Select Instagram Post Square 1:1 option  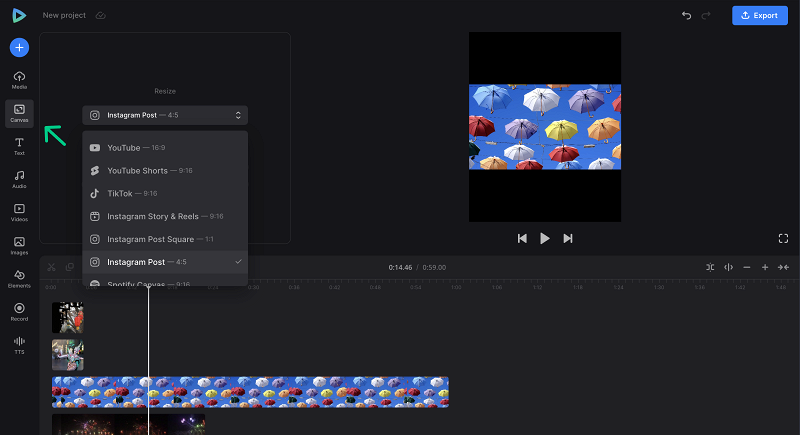[165, 239]
